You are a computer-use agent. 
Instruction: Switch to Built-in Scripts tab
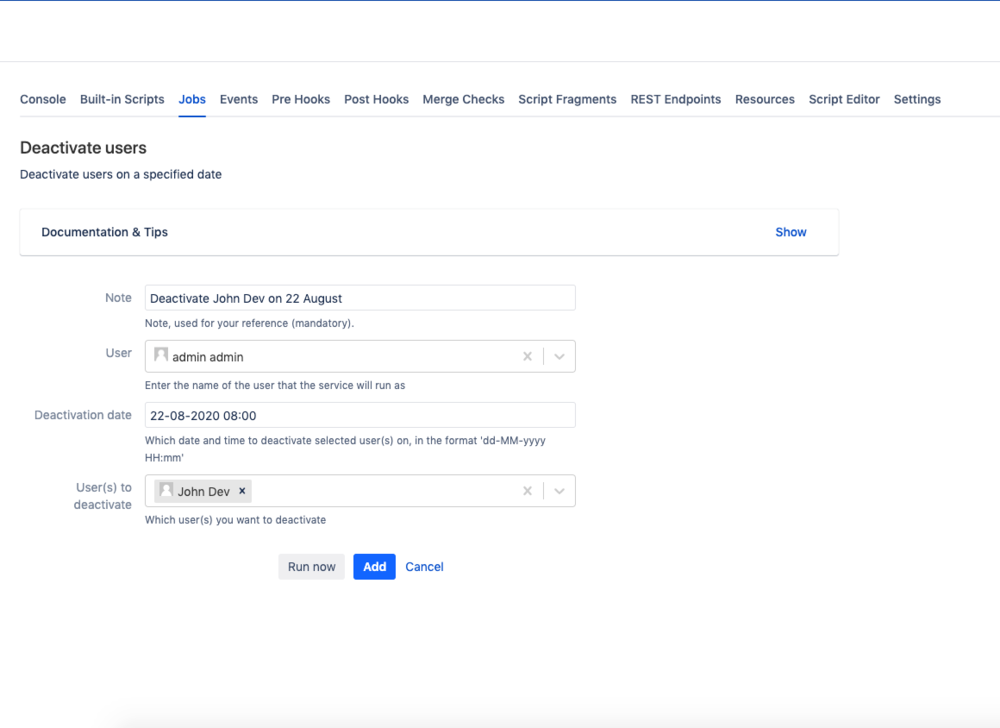(x=122, y=99)
